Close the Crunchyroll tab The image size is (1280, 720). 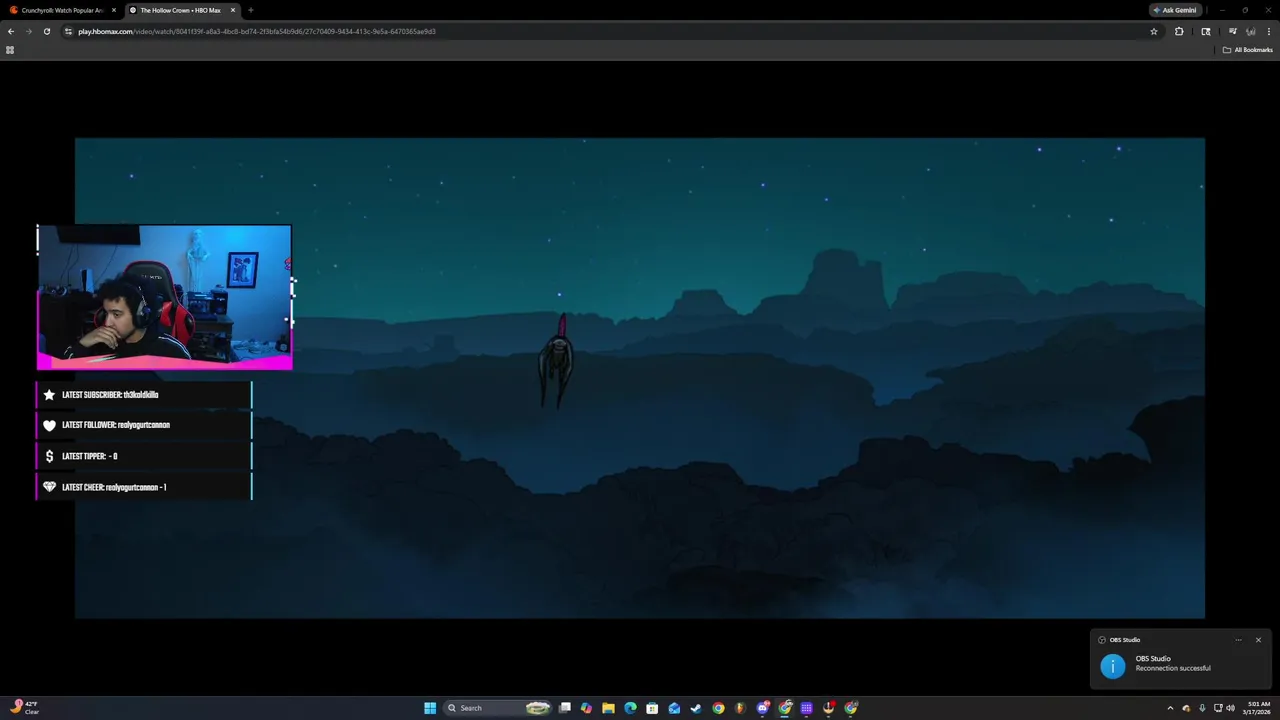point(114,10)
